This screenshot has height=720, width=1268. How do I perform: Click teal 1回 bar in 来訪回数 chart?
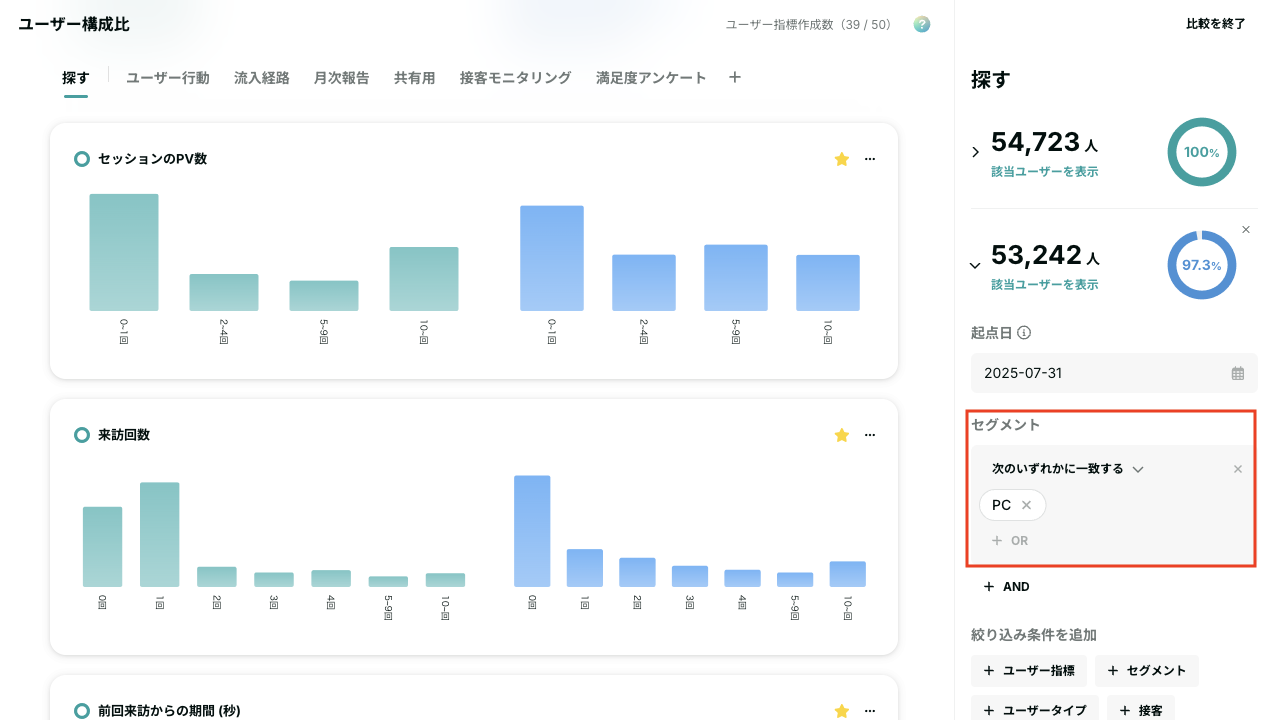(x=160, y=534)
